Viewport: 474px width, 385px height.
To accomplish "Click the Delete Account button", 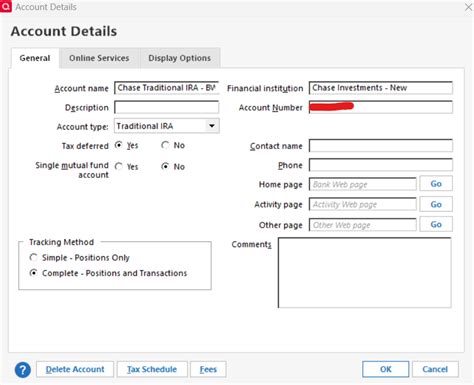I will [75, 369].
